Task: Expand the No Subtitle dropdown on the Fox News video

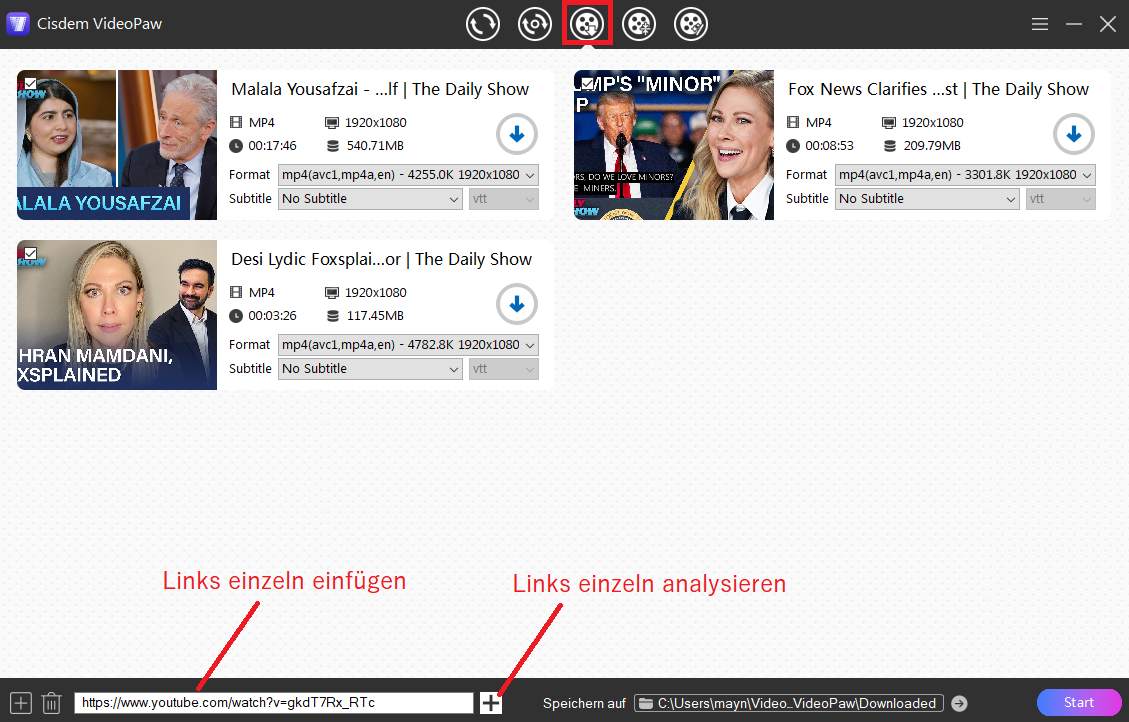Action: click(926, 198)
